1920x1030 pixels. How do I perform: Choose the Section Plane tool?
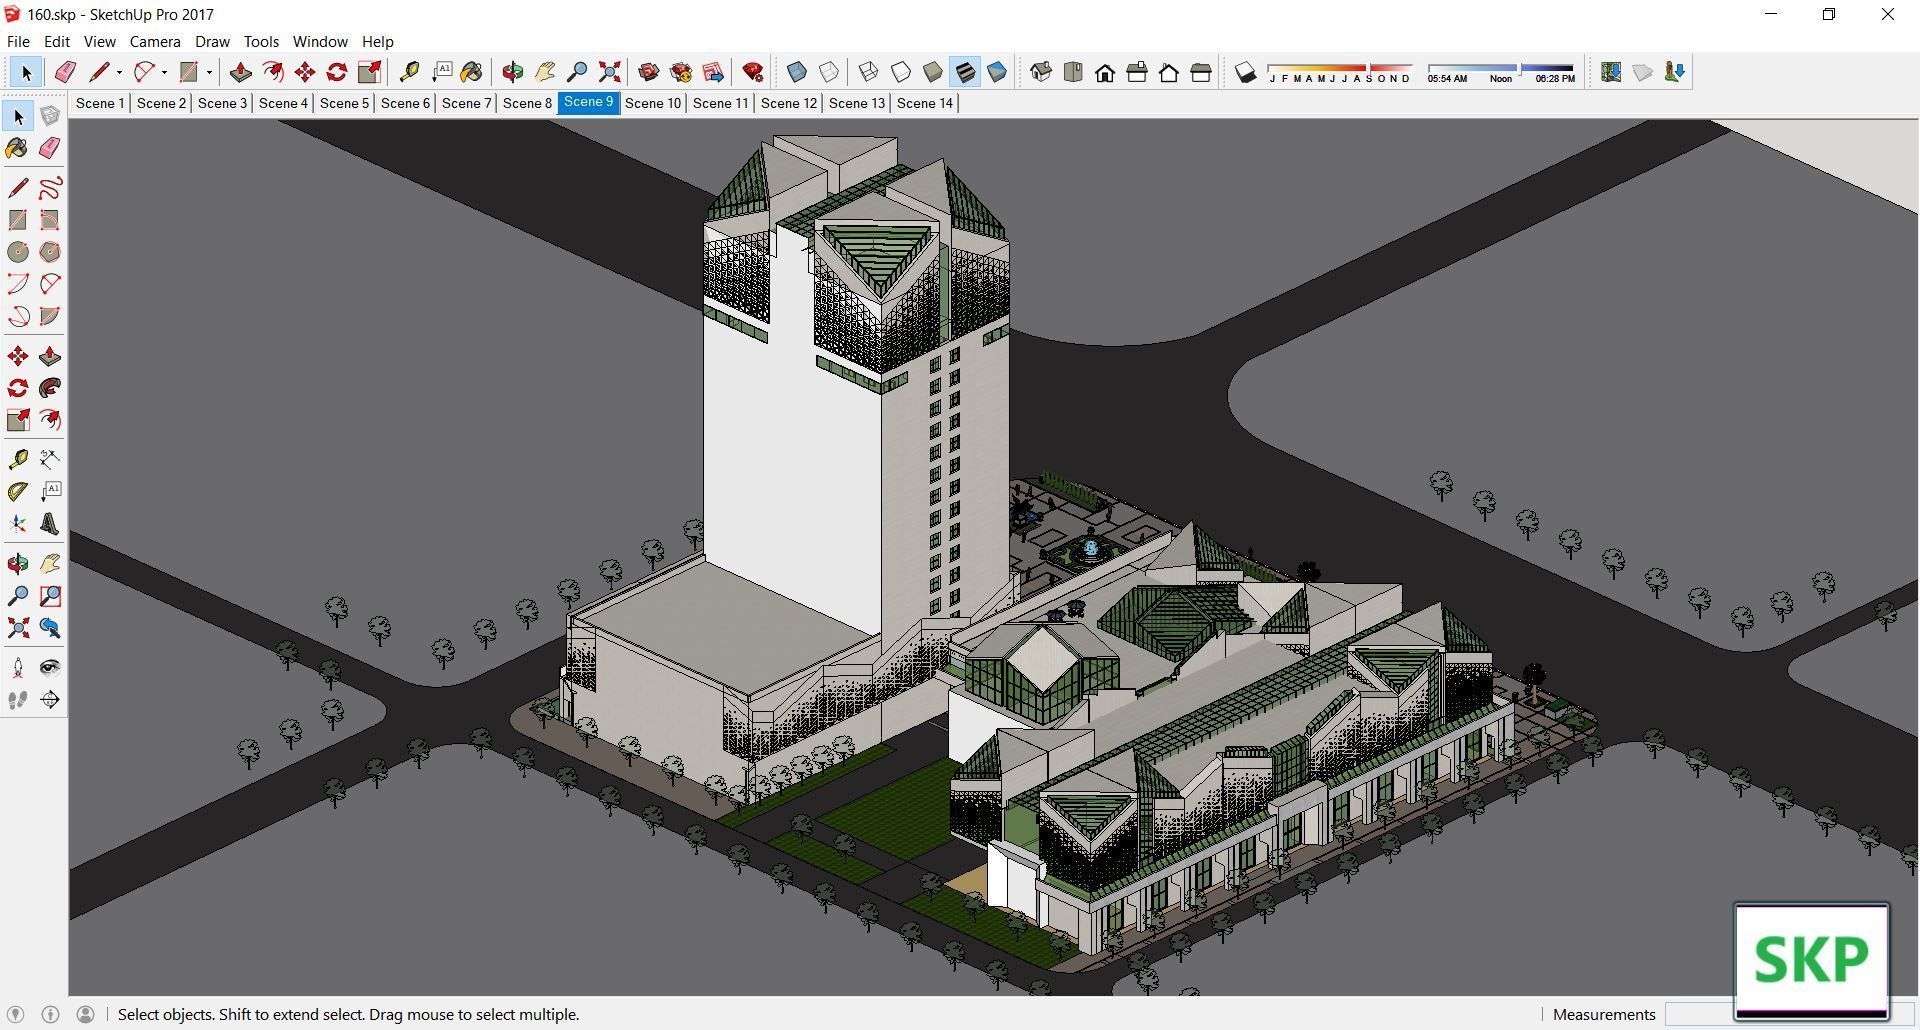tap(50, 700)
